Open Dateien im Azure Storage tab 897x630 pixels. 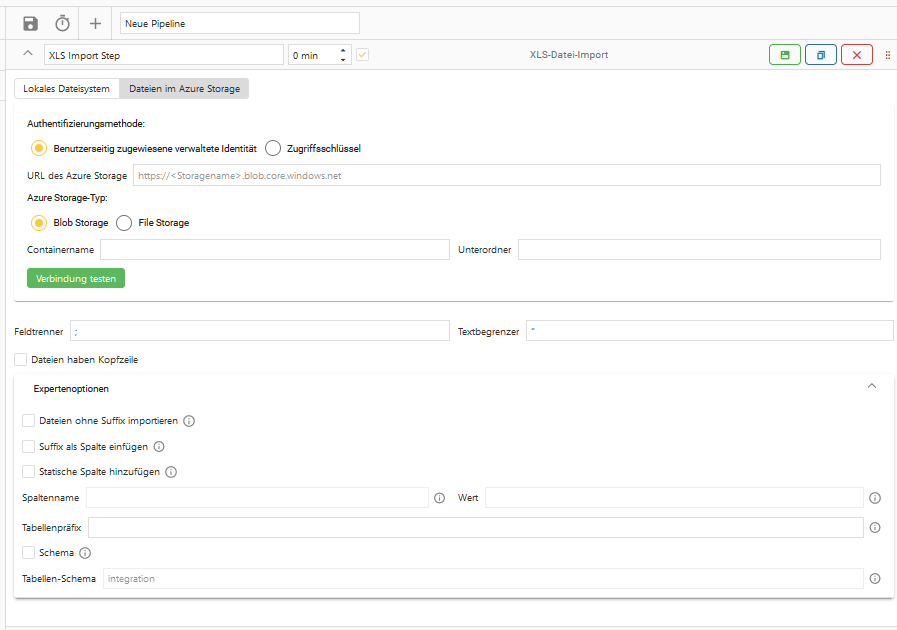point(184,89)
